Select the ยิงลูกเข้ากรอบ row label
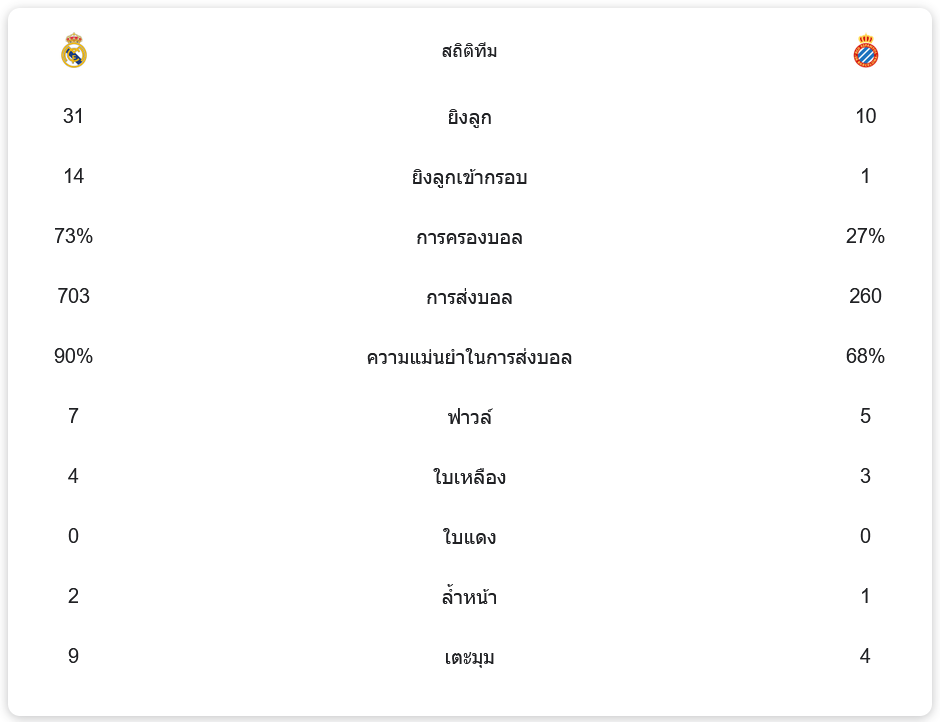This screenshot has height=722, width=940. pyautogui.click(x=469, y=177)
